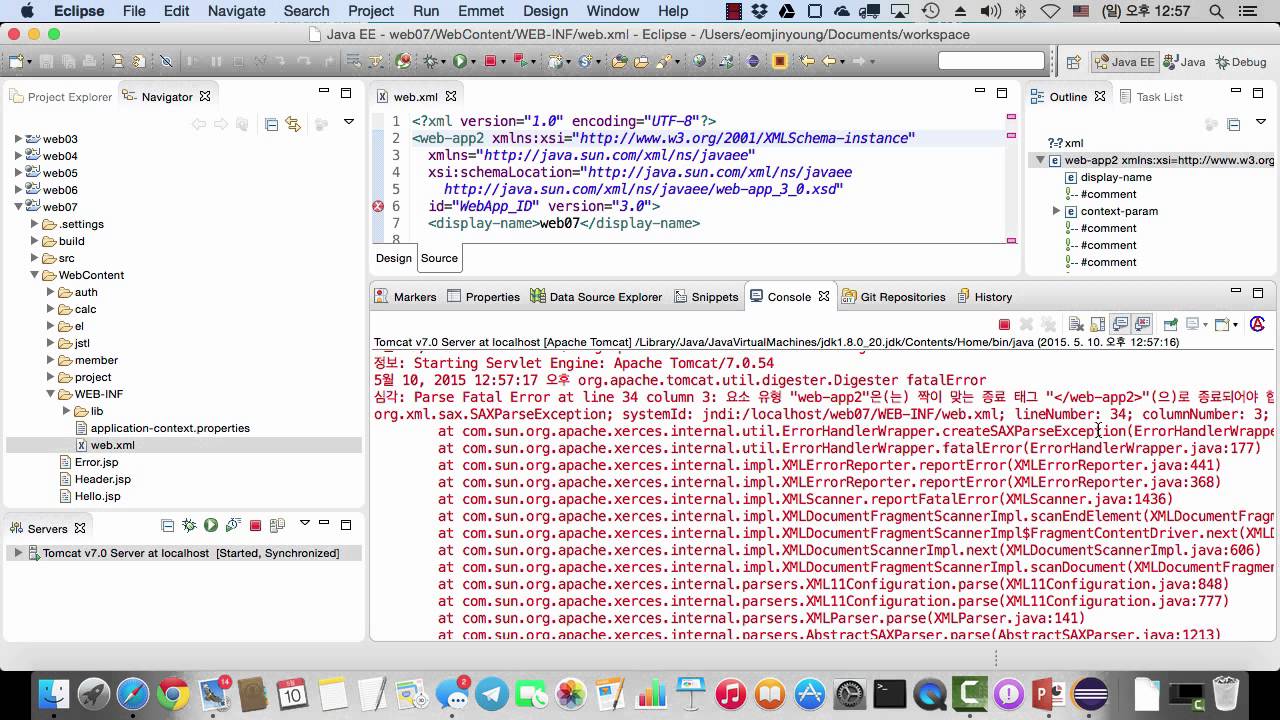Image resolution: width=1280 pixels, height=720 pixels.
Task: Toggle show console on standard output change
Action: point(1120,324)
